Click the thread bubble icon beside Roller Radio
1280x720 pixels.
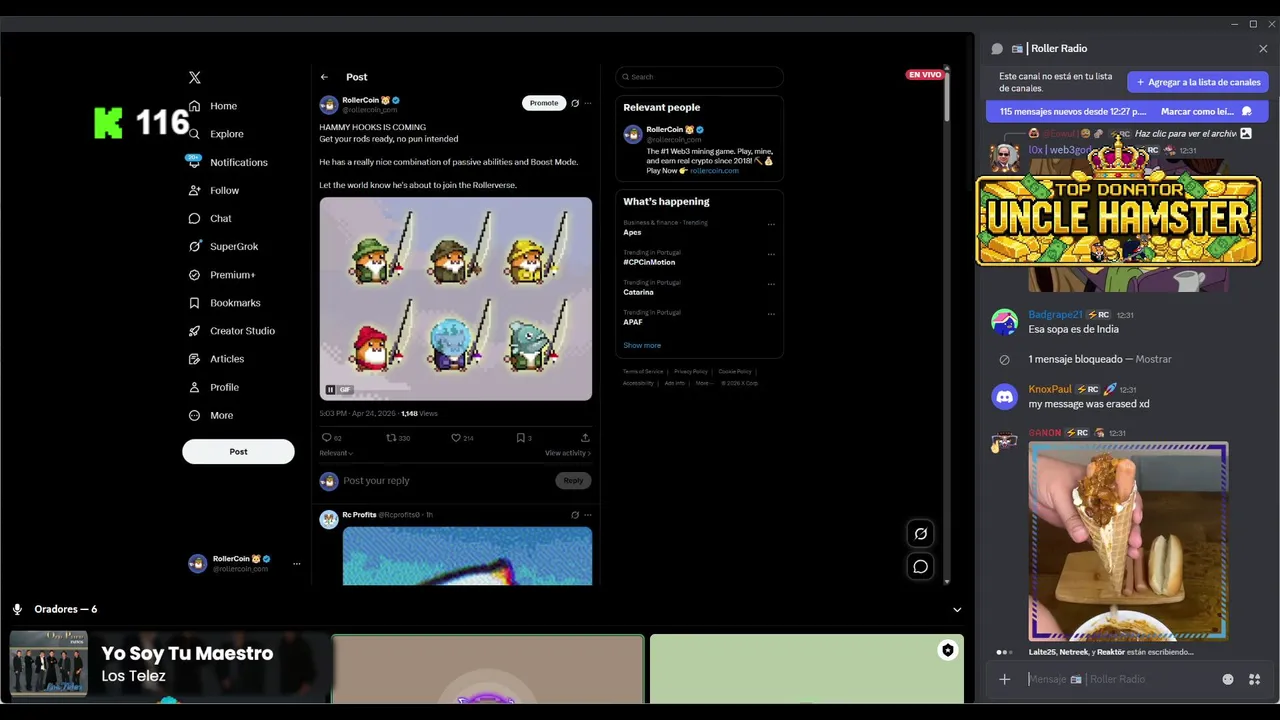[997, 49]
